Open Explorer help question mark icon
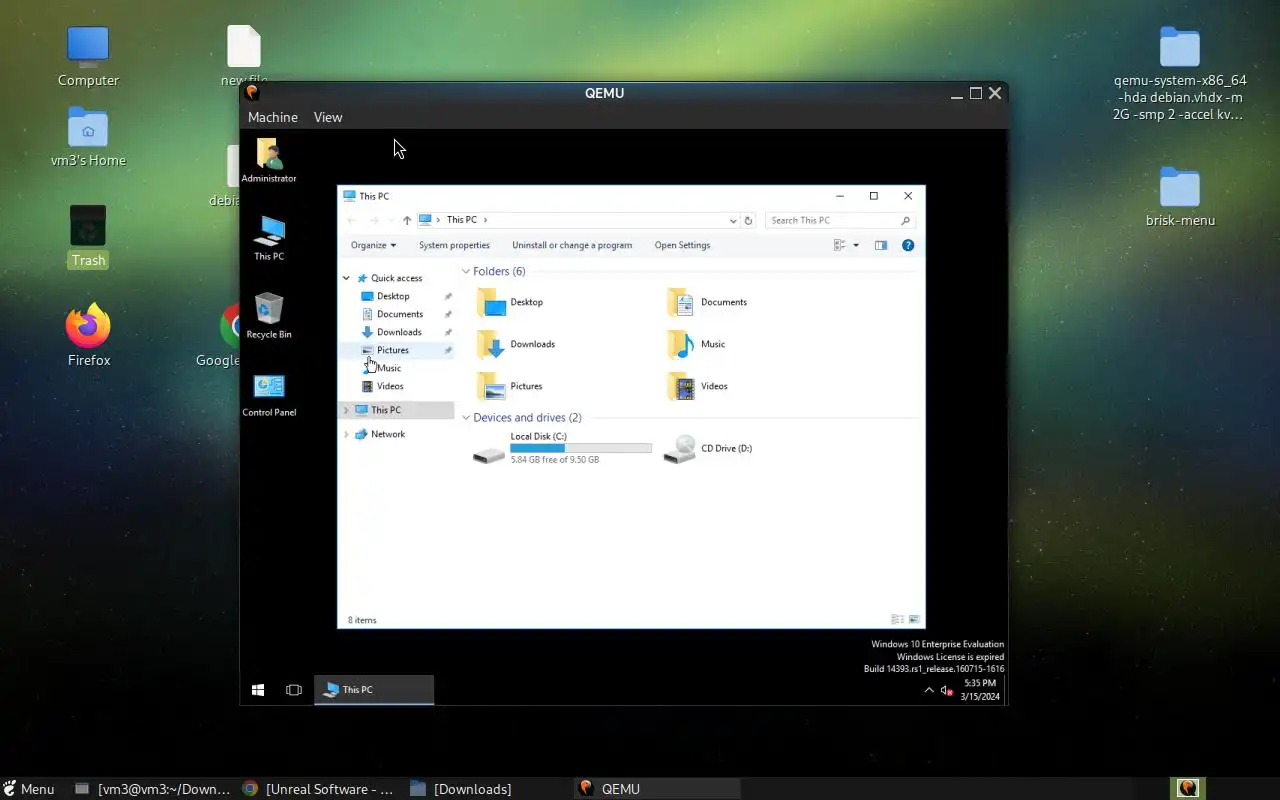1280x800 pixels. click(908, 245)
